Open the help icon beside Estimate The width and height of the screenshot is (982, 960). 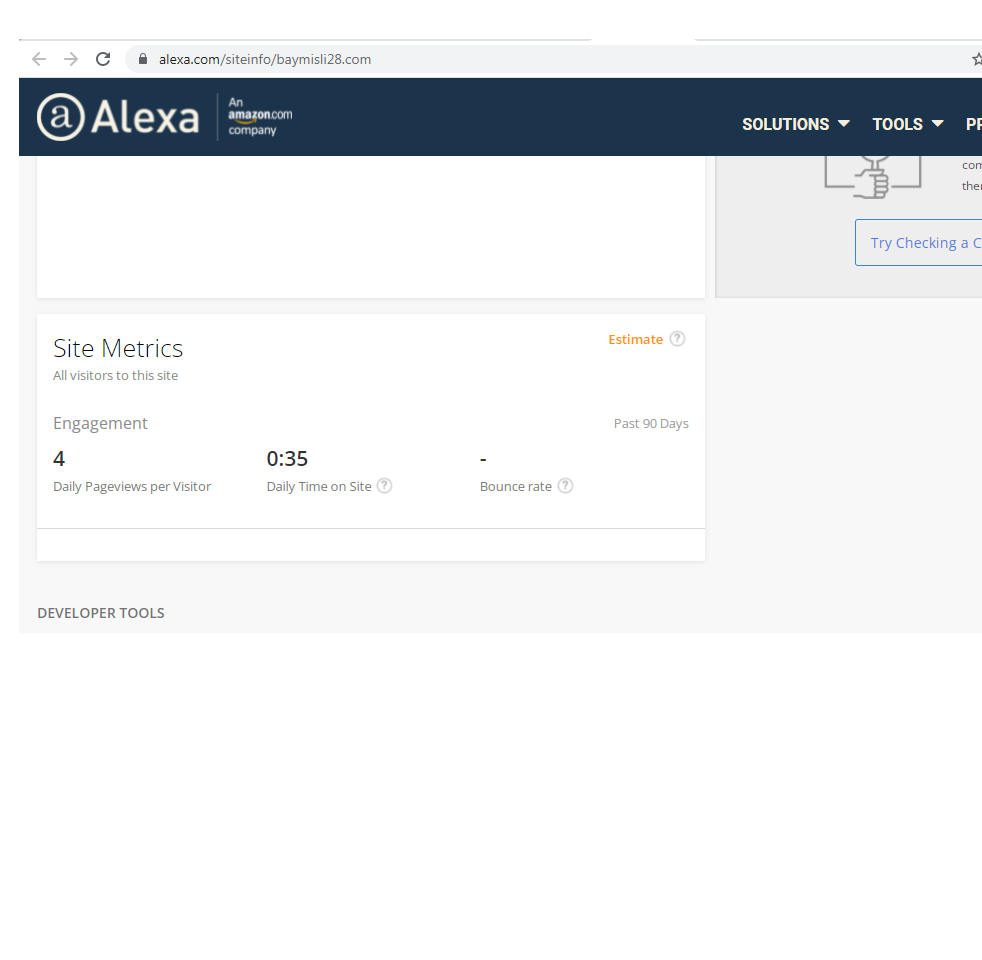pyautogui.click(x=677, y=339)
